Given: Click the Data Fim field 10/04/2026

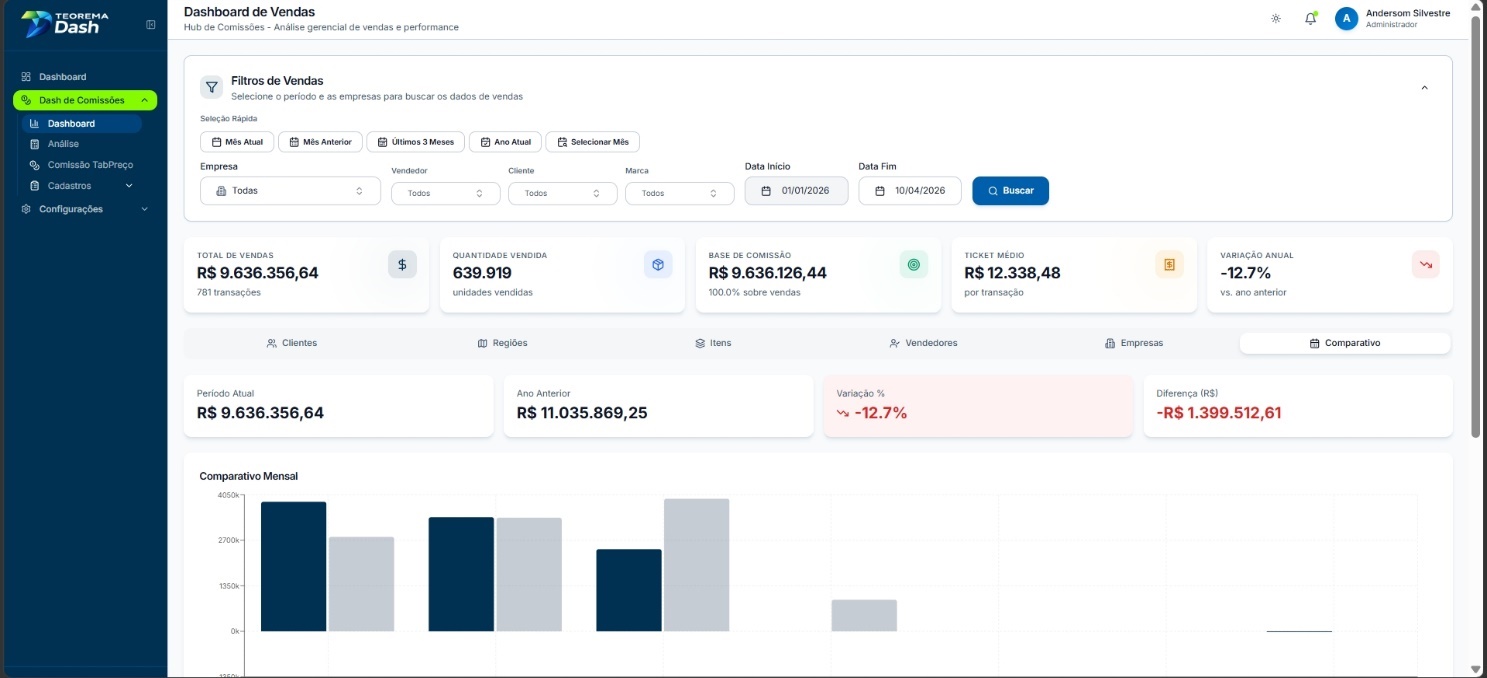Looking at the screenshot, I should 909,191.
